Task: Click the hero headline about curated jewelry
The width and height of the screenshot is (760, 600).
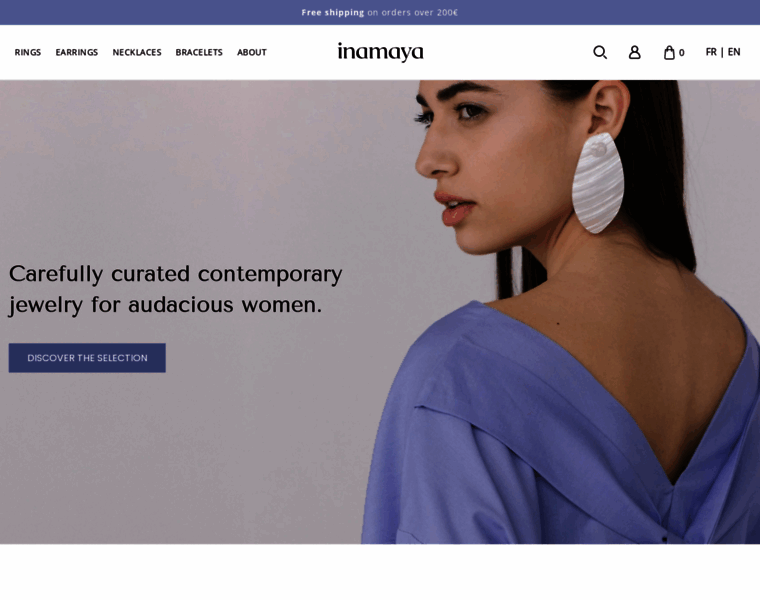Action: pos(175,289)
